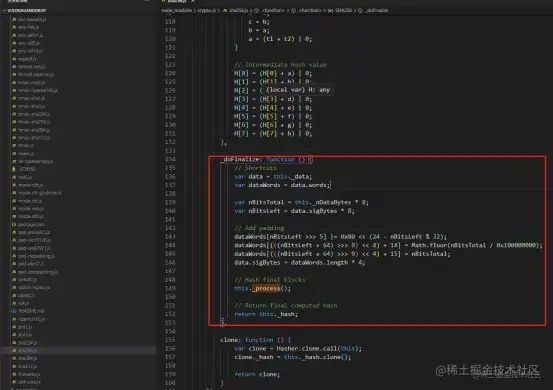Open mode-ofb.js in the file tree
Screen dimensions: 553x390
(x=30, y=216)
